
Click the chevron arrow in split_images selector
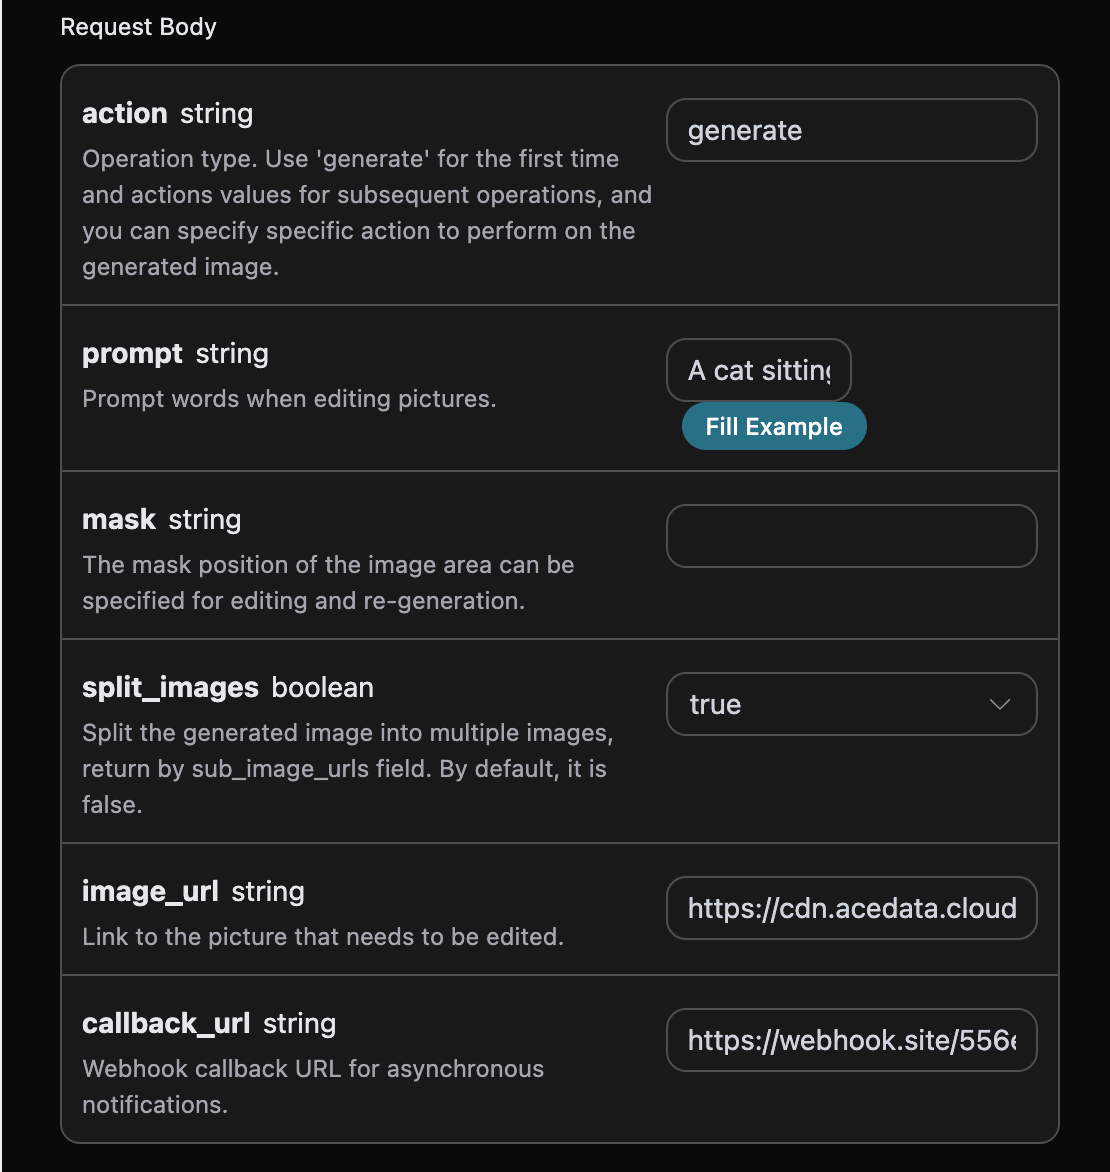click(x=999, y=704)
